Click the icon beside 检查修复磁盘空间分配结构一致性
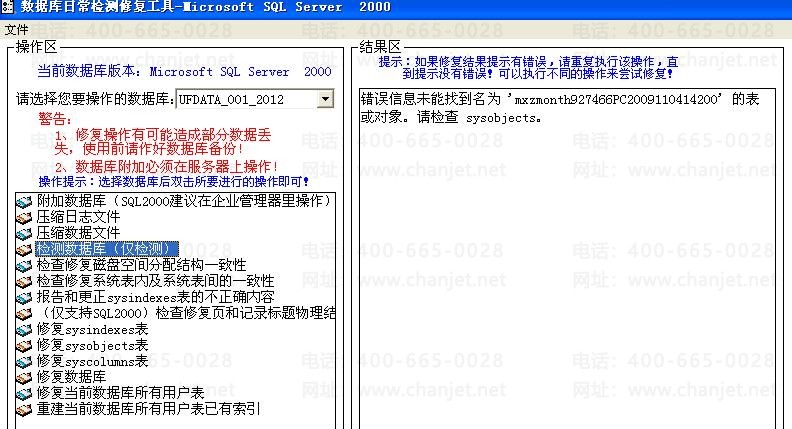The image size is (792, 429). coord(24,266)
